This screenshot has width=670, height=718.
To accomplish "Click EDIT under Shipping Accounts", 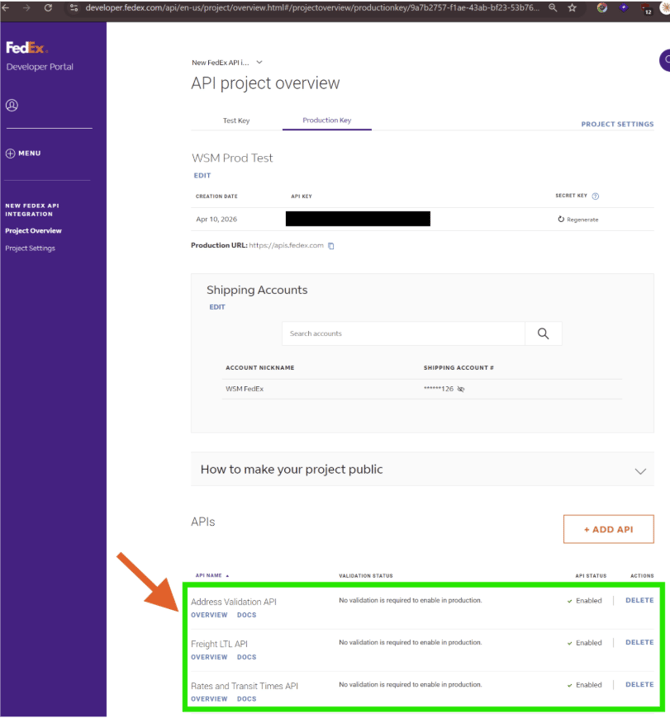I will 217,307.
